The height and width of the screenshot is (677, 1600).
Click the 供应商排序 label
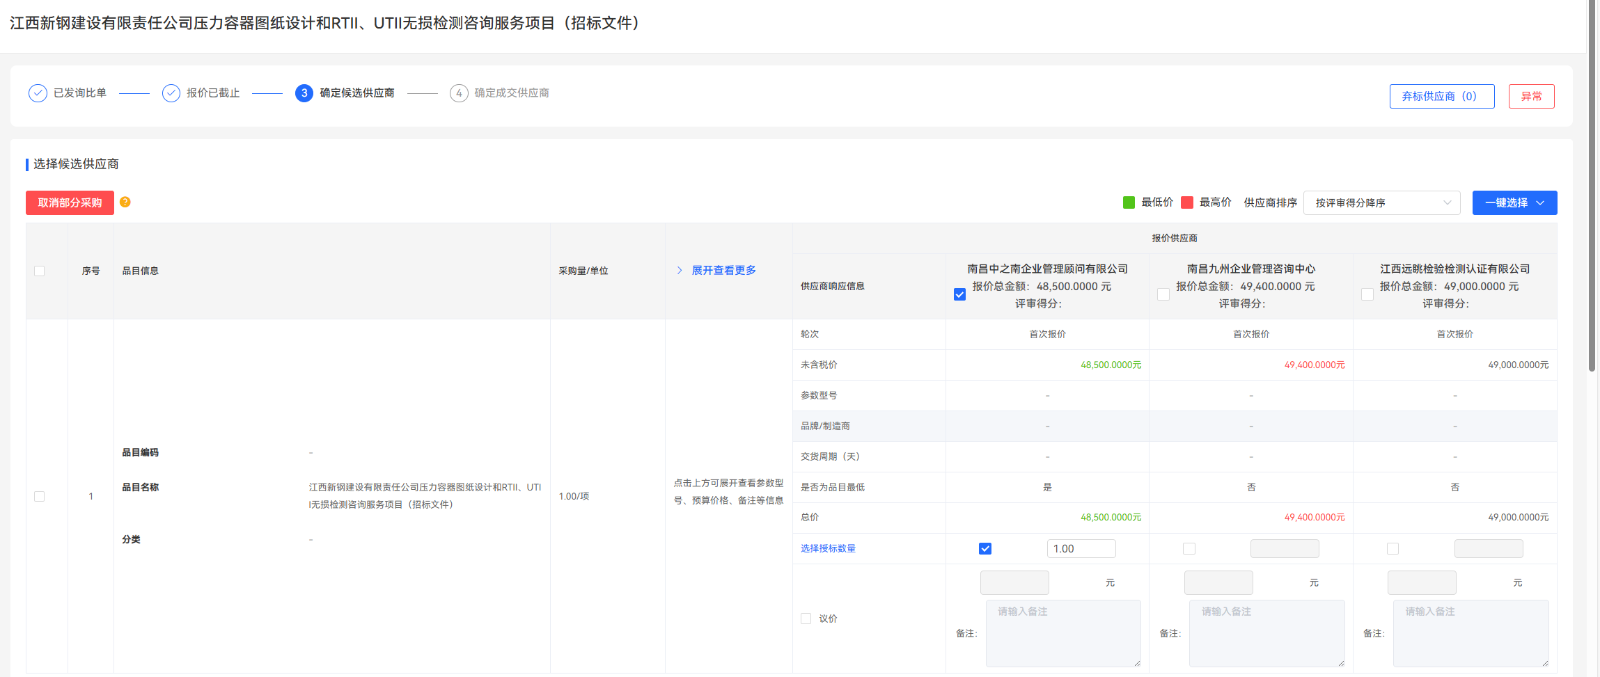point(1270,203)
